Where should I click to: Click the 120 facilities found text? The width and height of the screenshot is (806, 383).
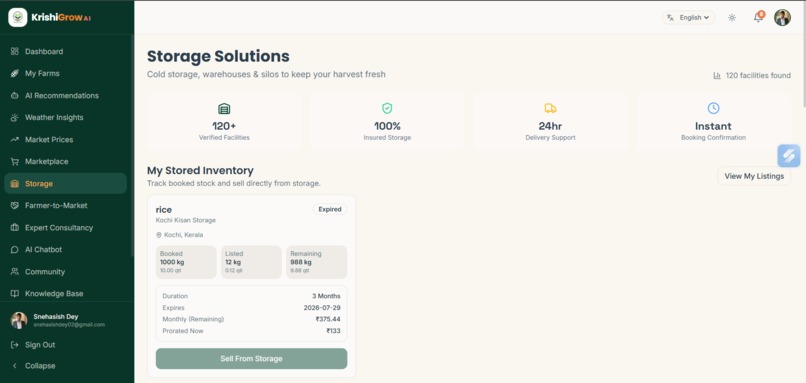pos(758,76)
